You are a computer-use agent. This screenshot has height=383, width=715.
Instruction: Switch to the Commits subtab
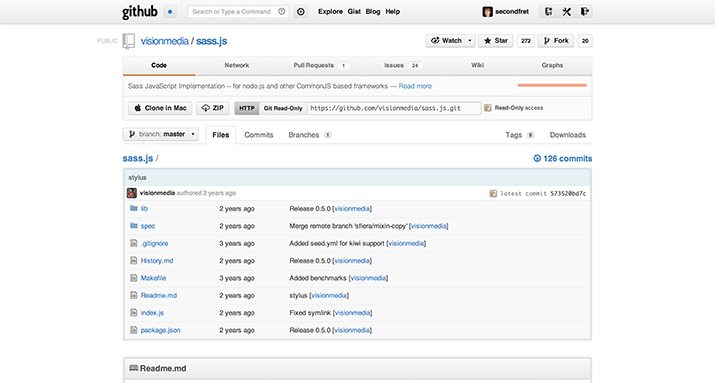click(259, 135)
